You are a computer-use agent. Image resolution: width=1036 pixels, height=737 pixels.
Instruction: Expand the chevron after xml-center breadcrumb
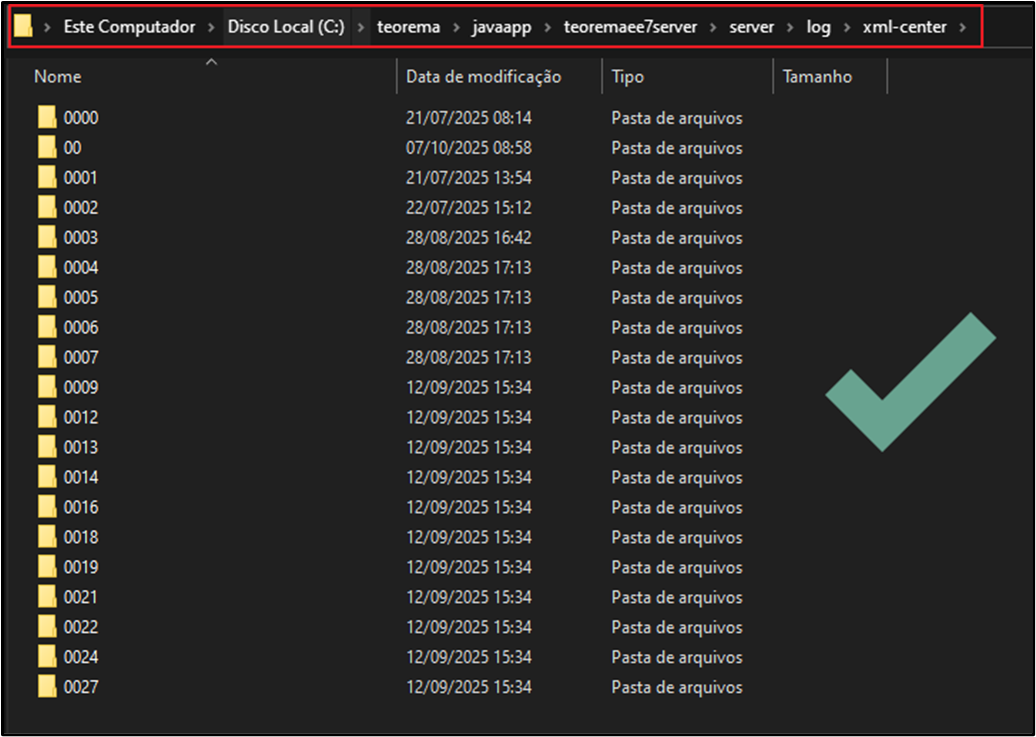point(963,27)
